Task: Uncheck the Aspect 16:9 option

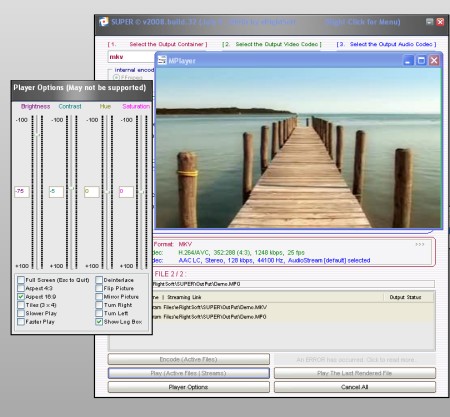Action: pos(21,296)
